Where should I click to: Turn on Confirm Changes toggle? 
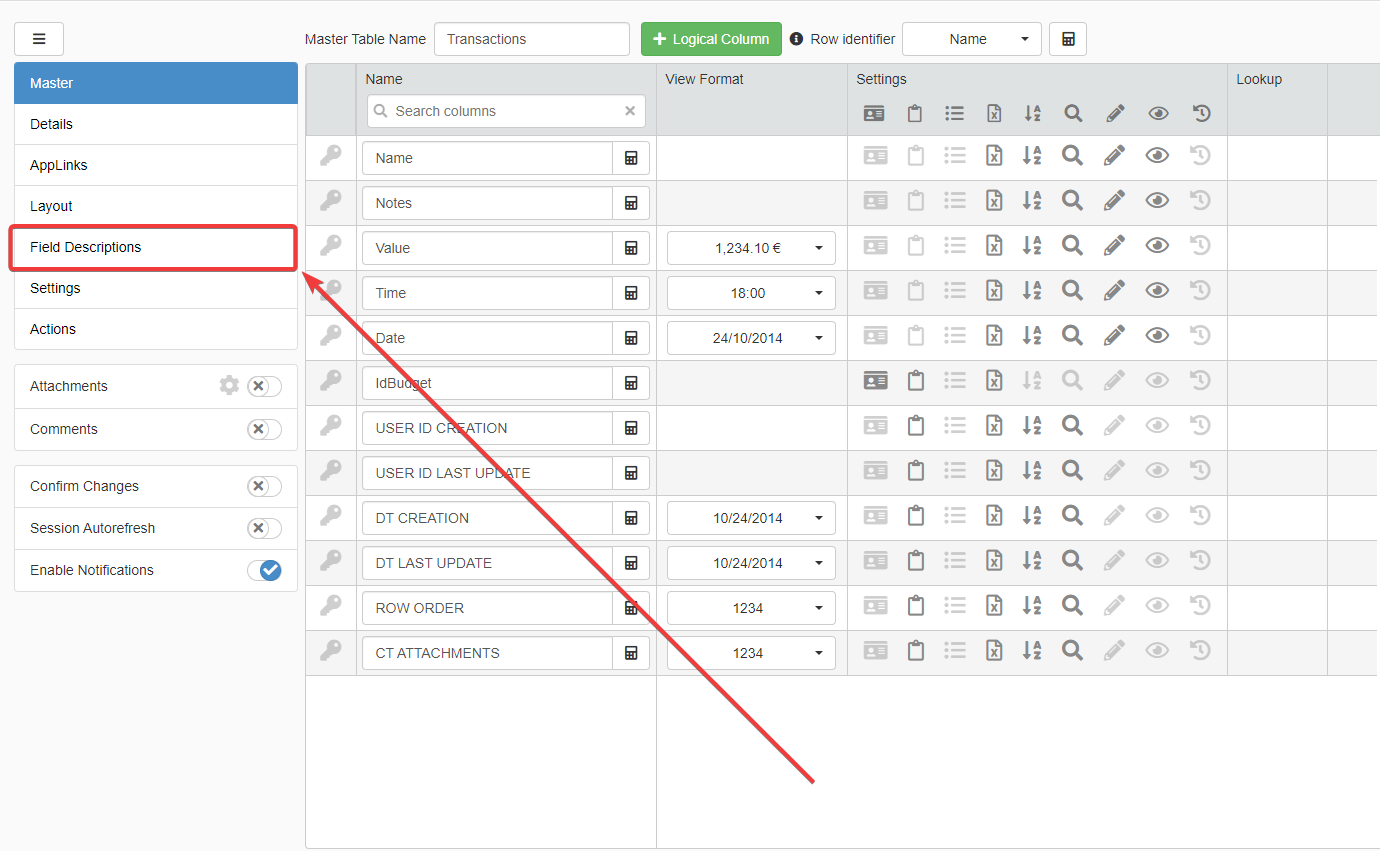coord(264,486)
